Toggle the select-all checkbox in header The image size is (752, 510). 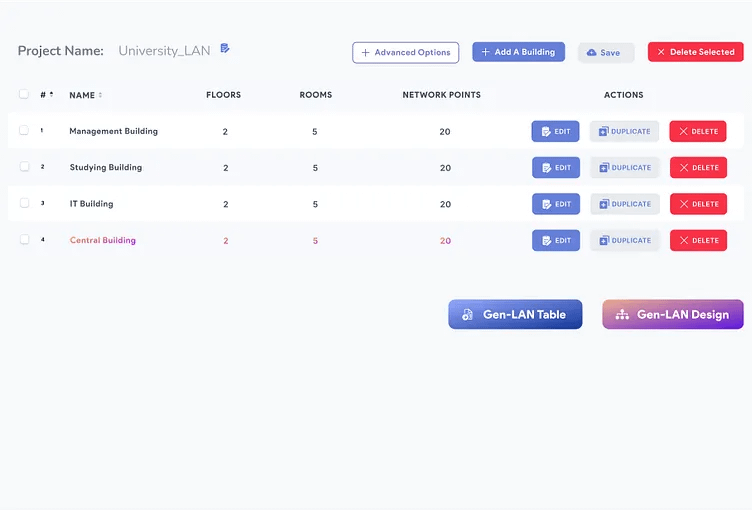click(x=24, y=95)
